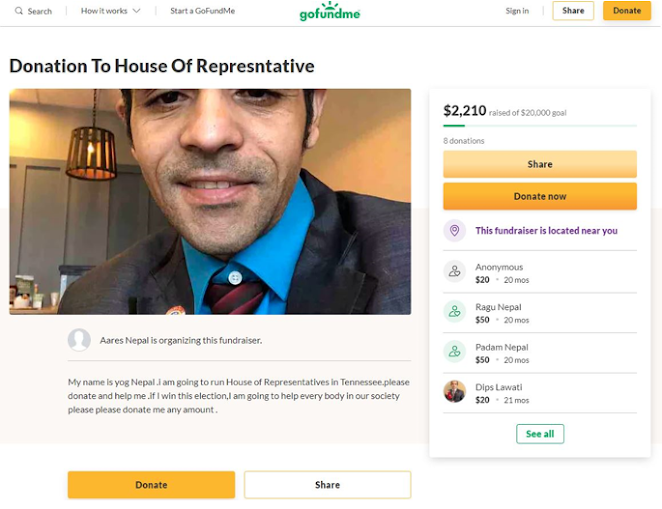Click the header Share button
The height and width of the screenshot is (509, 662).
[573, 11]
